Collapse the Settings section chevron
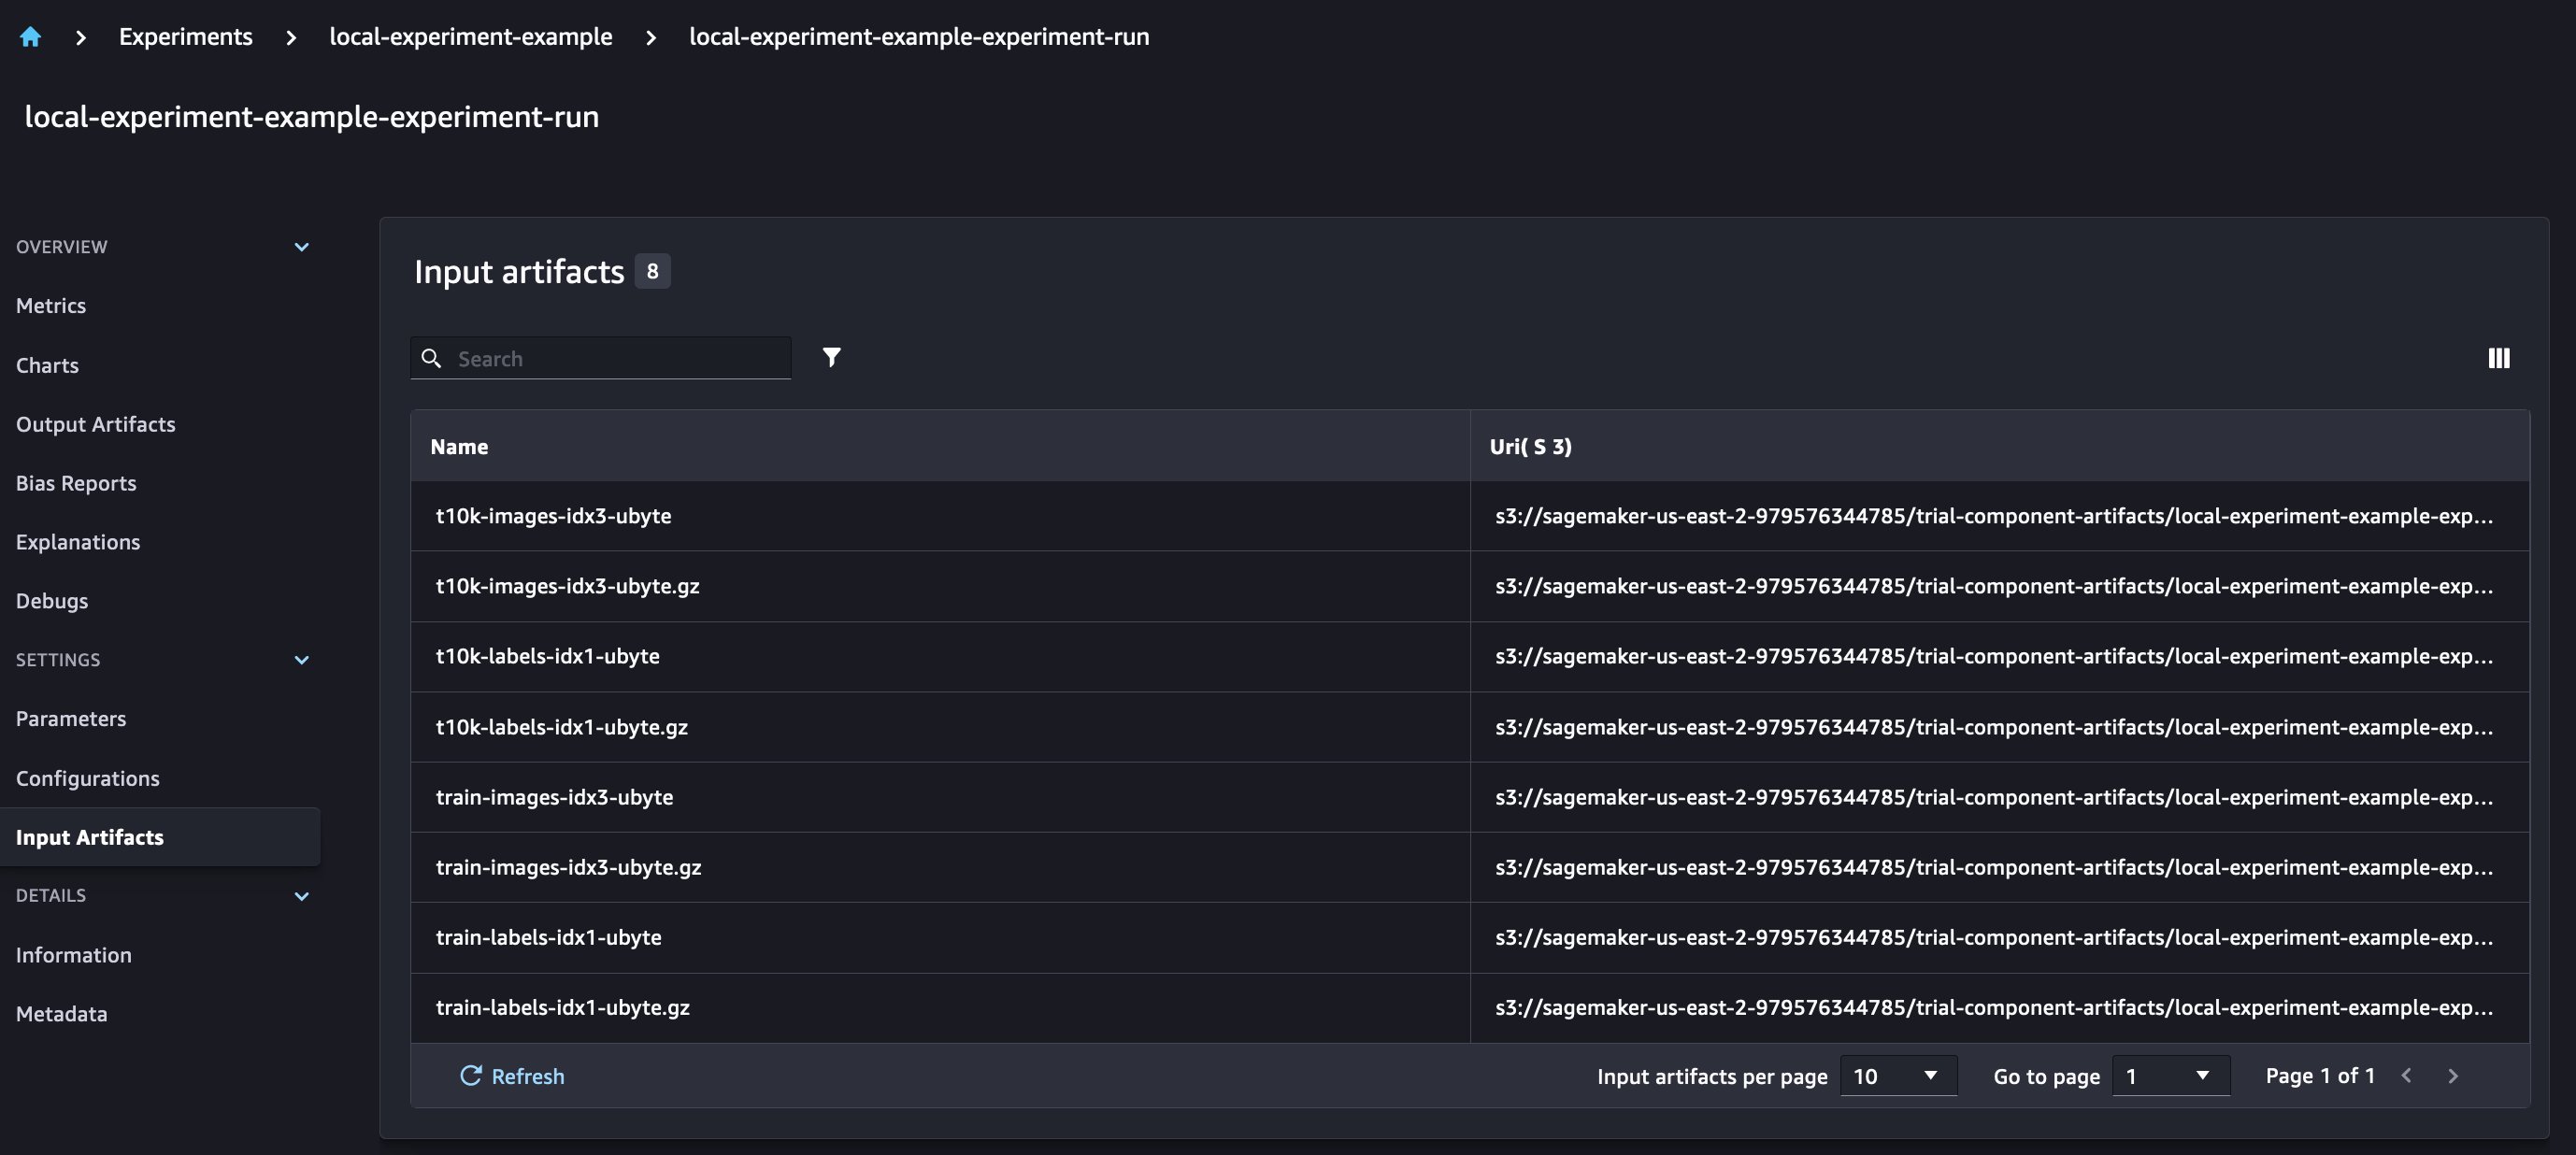The width and height of the screenshot is (2576, 1155). [301, 660]
